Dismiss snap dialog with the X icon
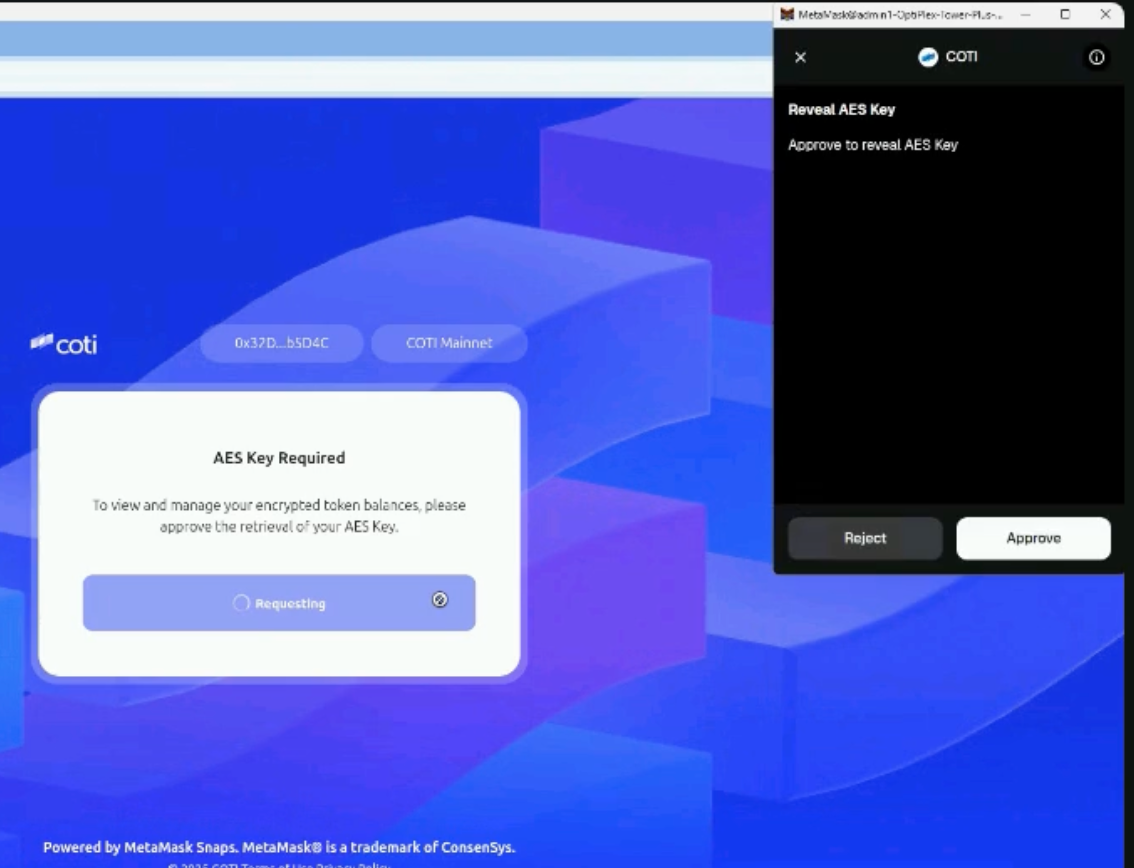This screenshot has height=868, width=1134. click(x=800, y=58)
